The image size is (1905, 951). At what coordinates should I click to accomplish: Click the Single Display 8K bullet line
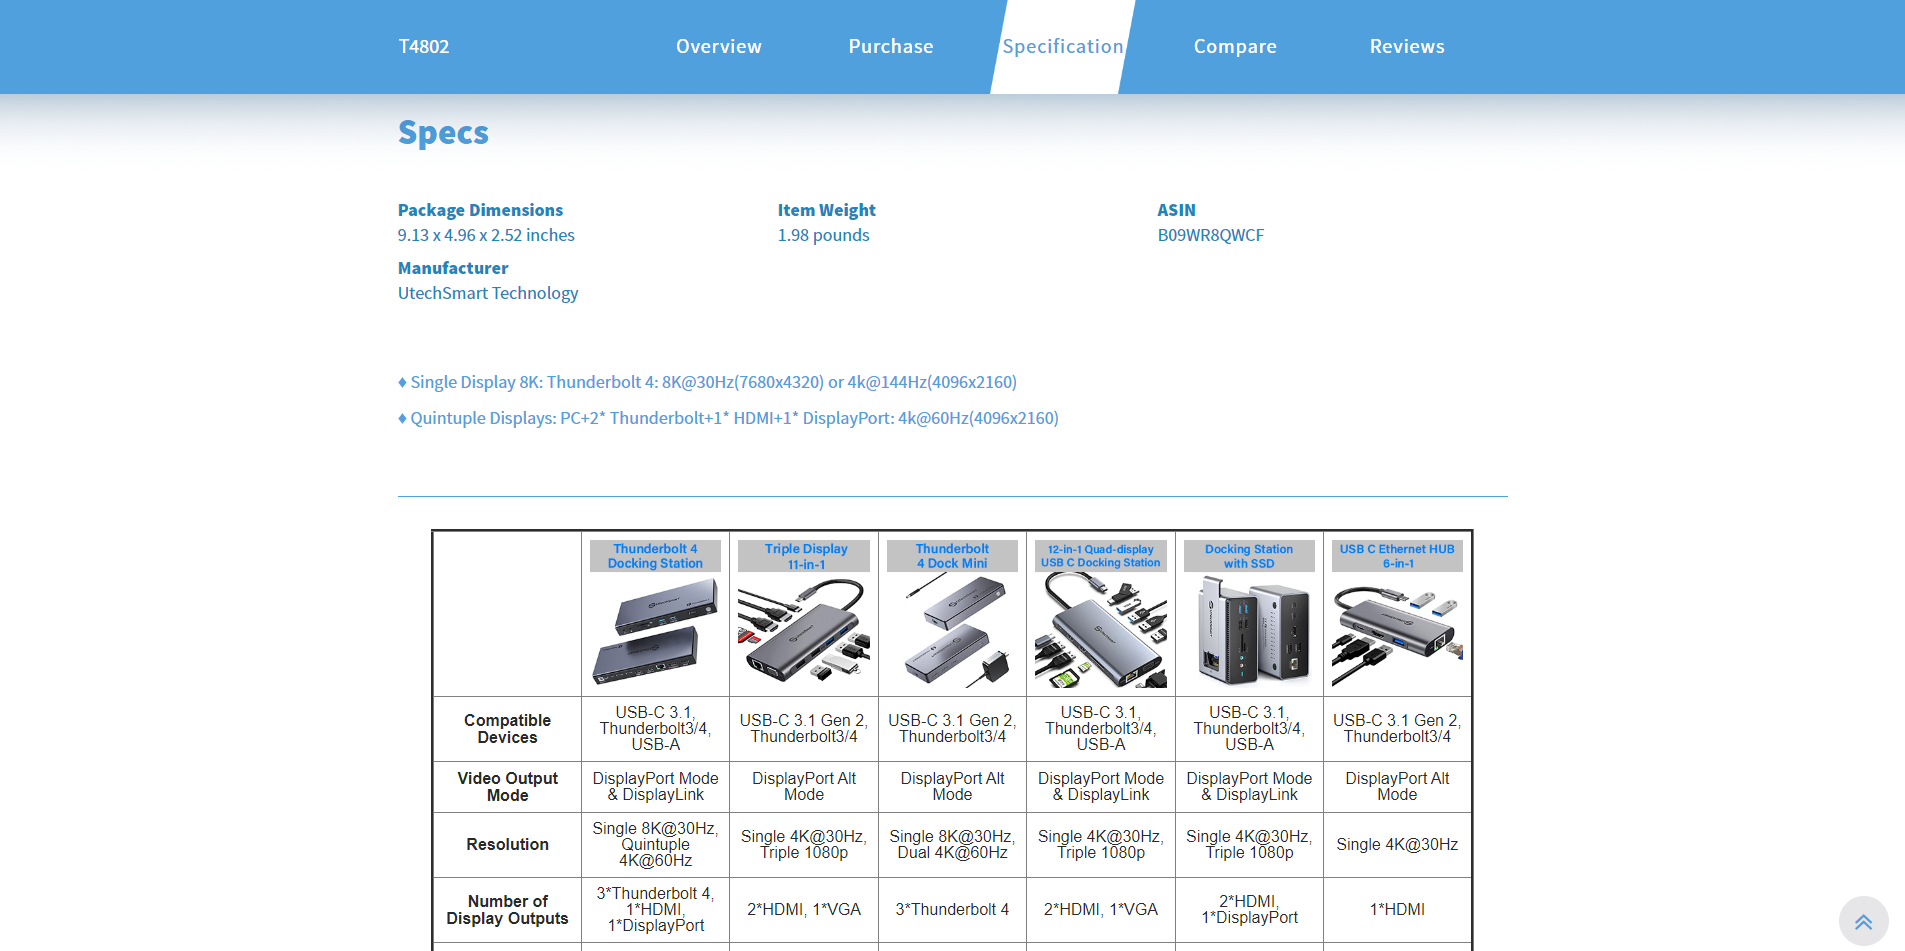point(707,382)
